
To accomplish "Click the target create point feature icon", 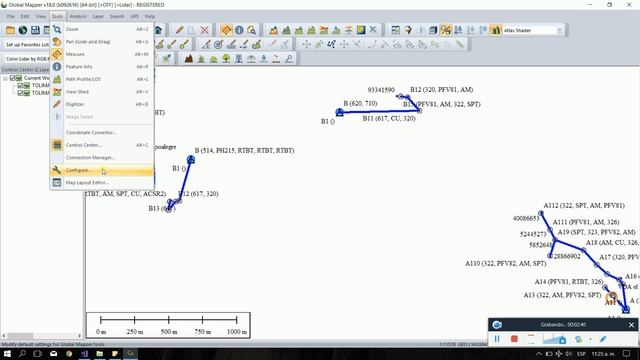I will tap(218, 44).
